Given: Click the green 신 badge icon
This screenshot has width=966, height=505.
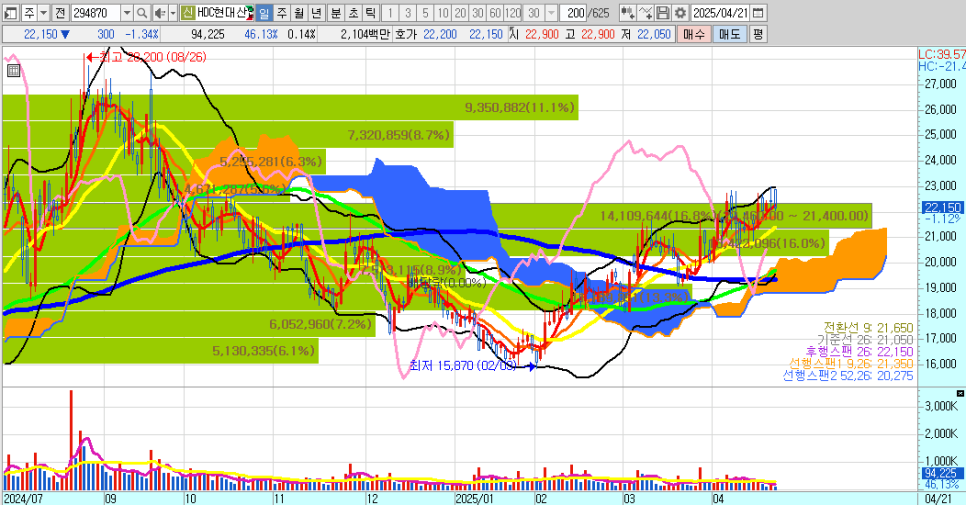Looking at the screenshot, I should [188, 12].
